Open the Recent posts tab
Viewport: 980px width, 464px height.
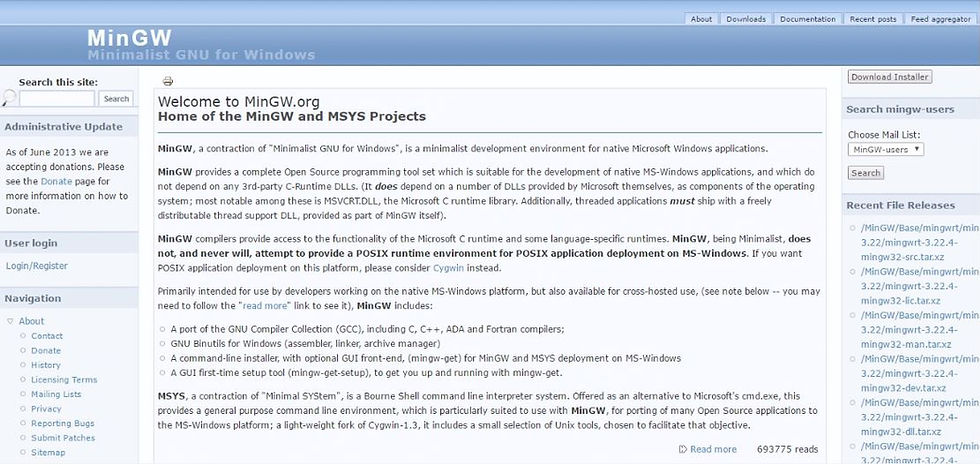pos(872,19)
